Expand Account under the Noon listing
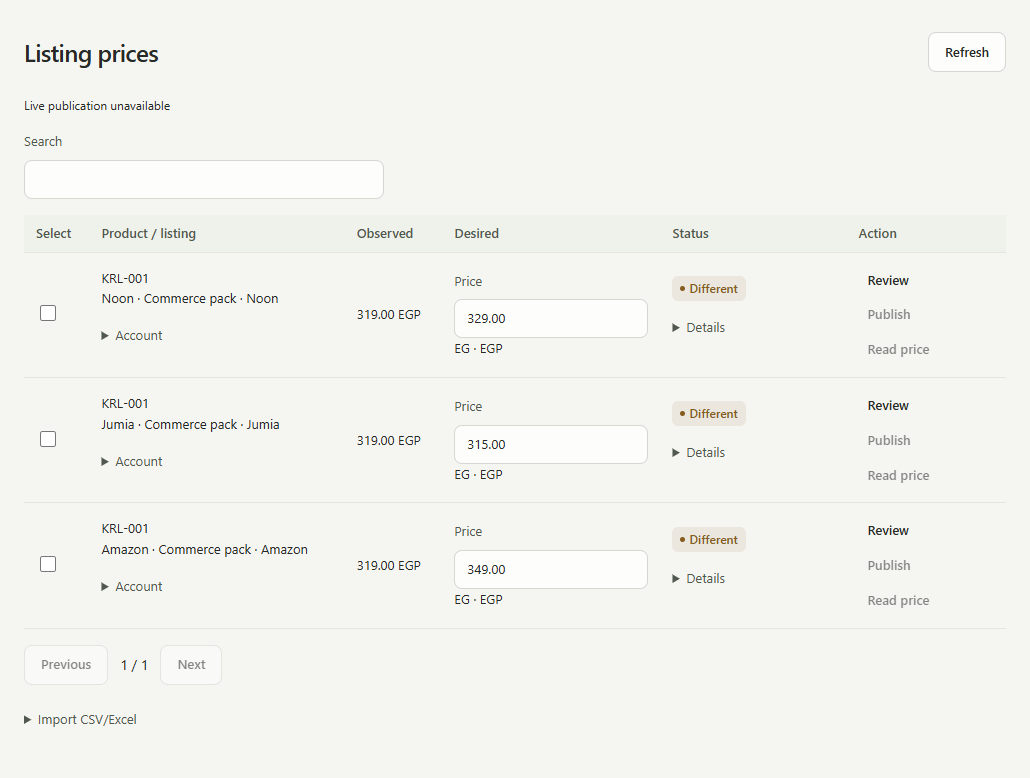The width and height of the screenshot is (1030, 778). click(131, 335)
